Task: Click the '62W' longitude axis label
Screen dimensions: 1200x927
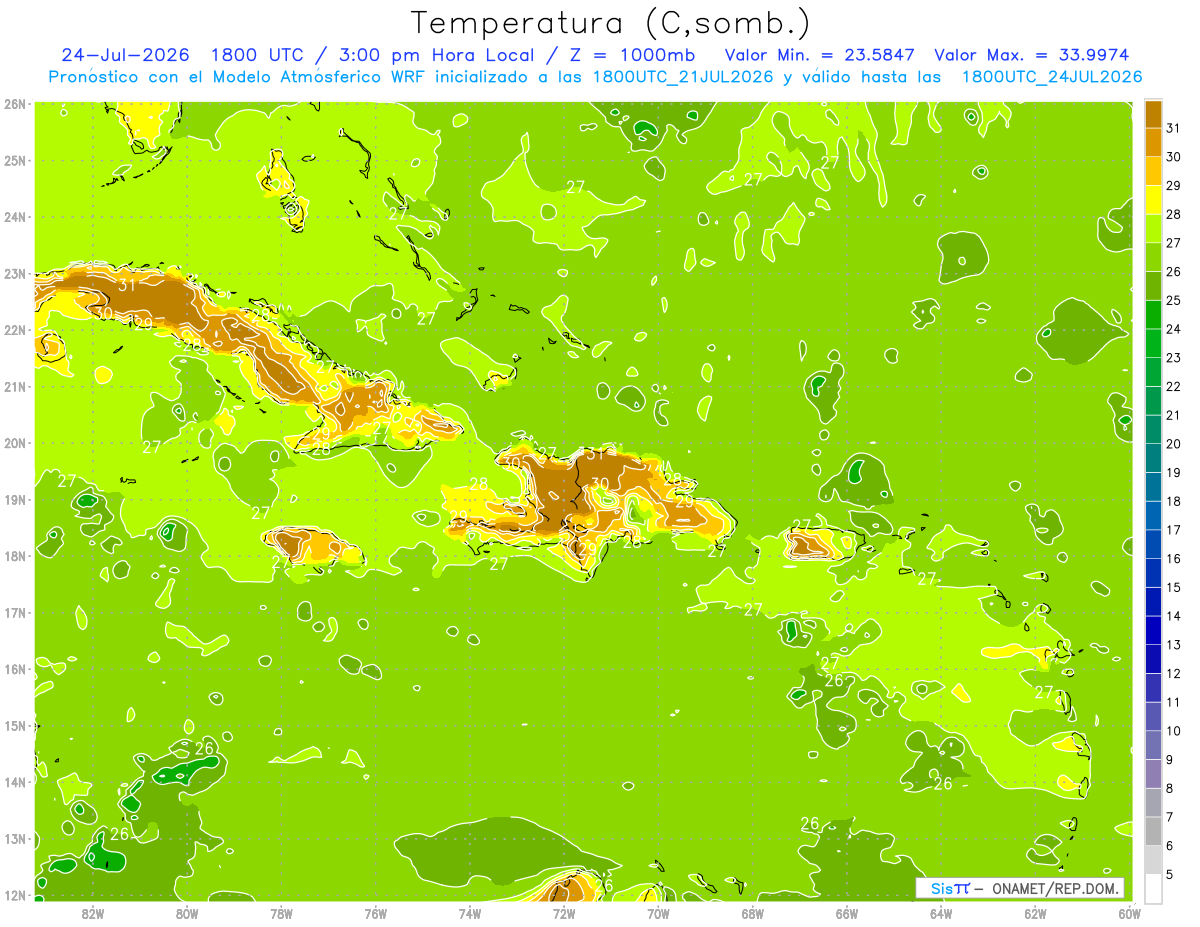Action: 1035,913
